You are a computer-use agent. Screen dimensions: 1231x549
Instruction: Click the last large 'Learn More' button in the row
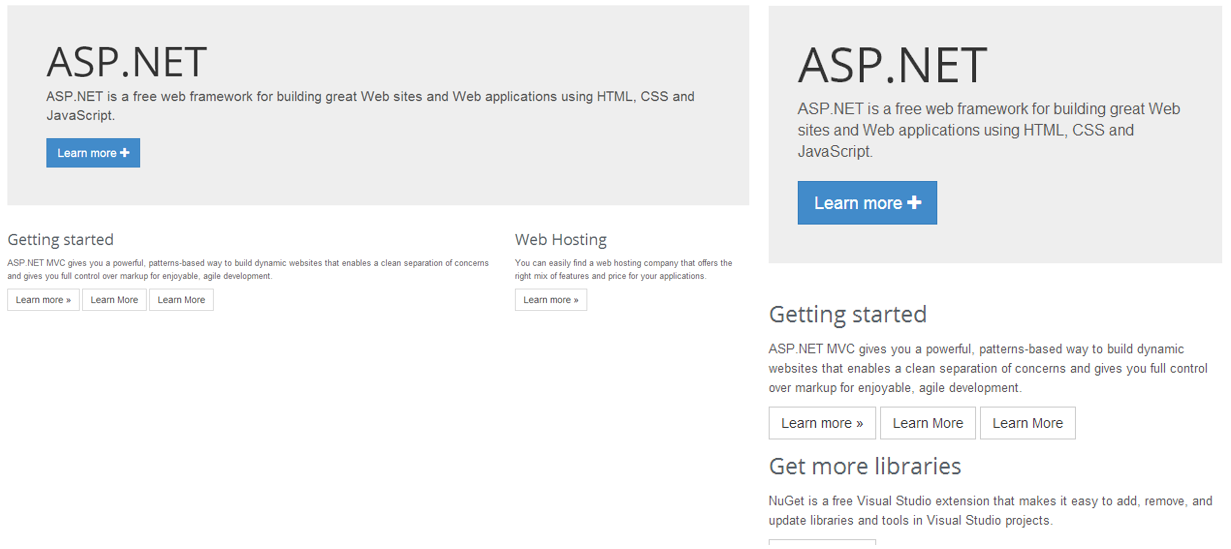[x=1027, y=423]
